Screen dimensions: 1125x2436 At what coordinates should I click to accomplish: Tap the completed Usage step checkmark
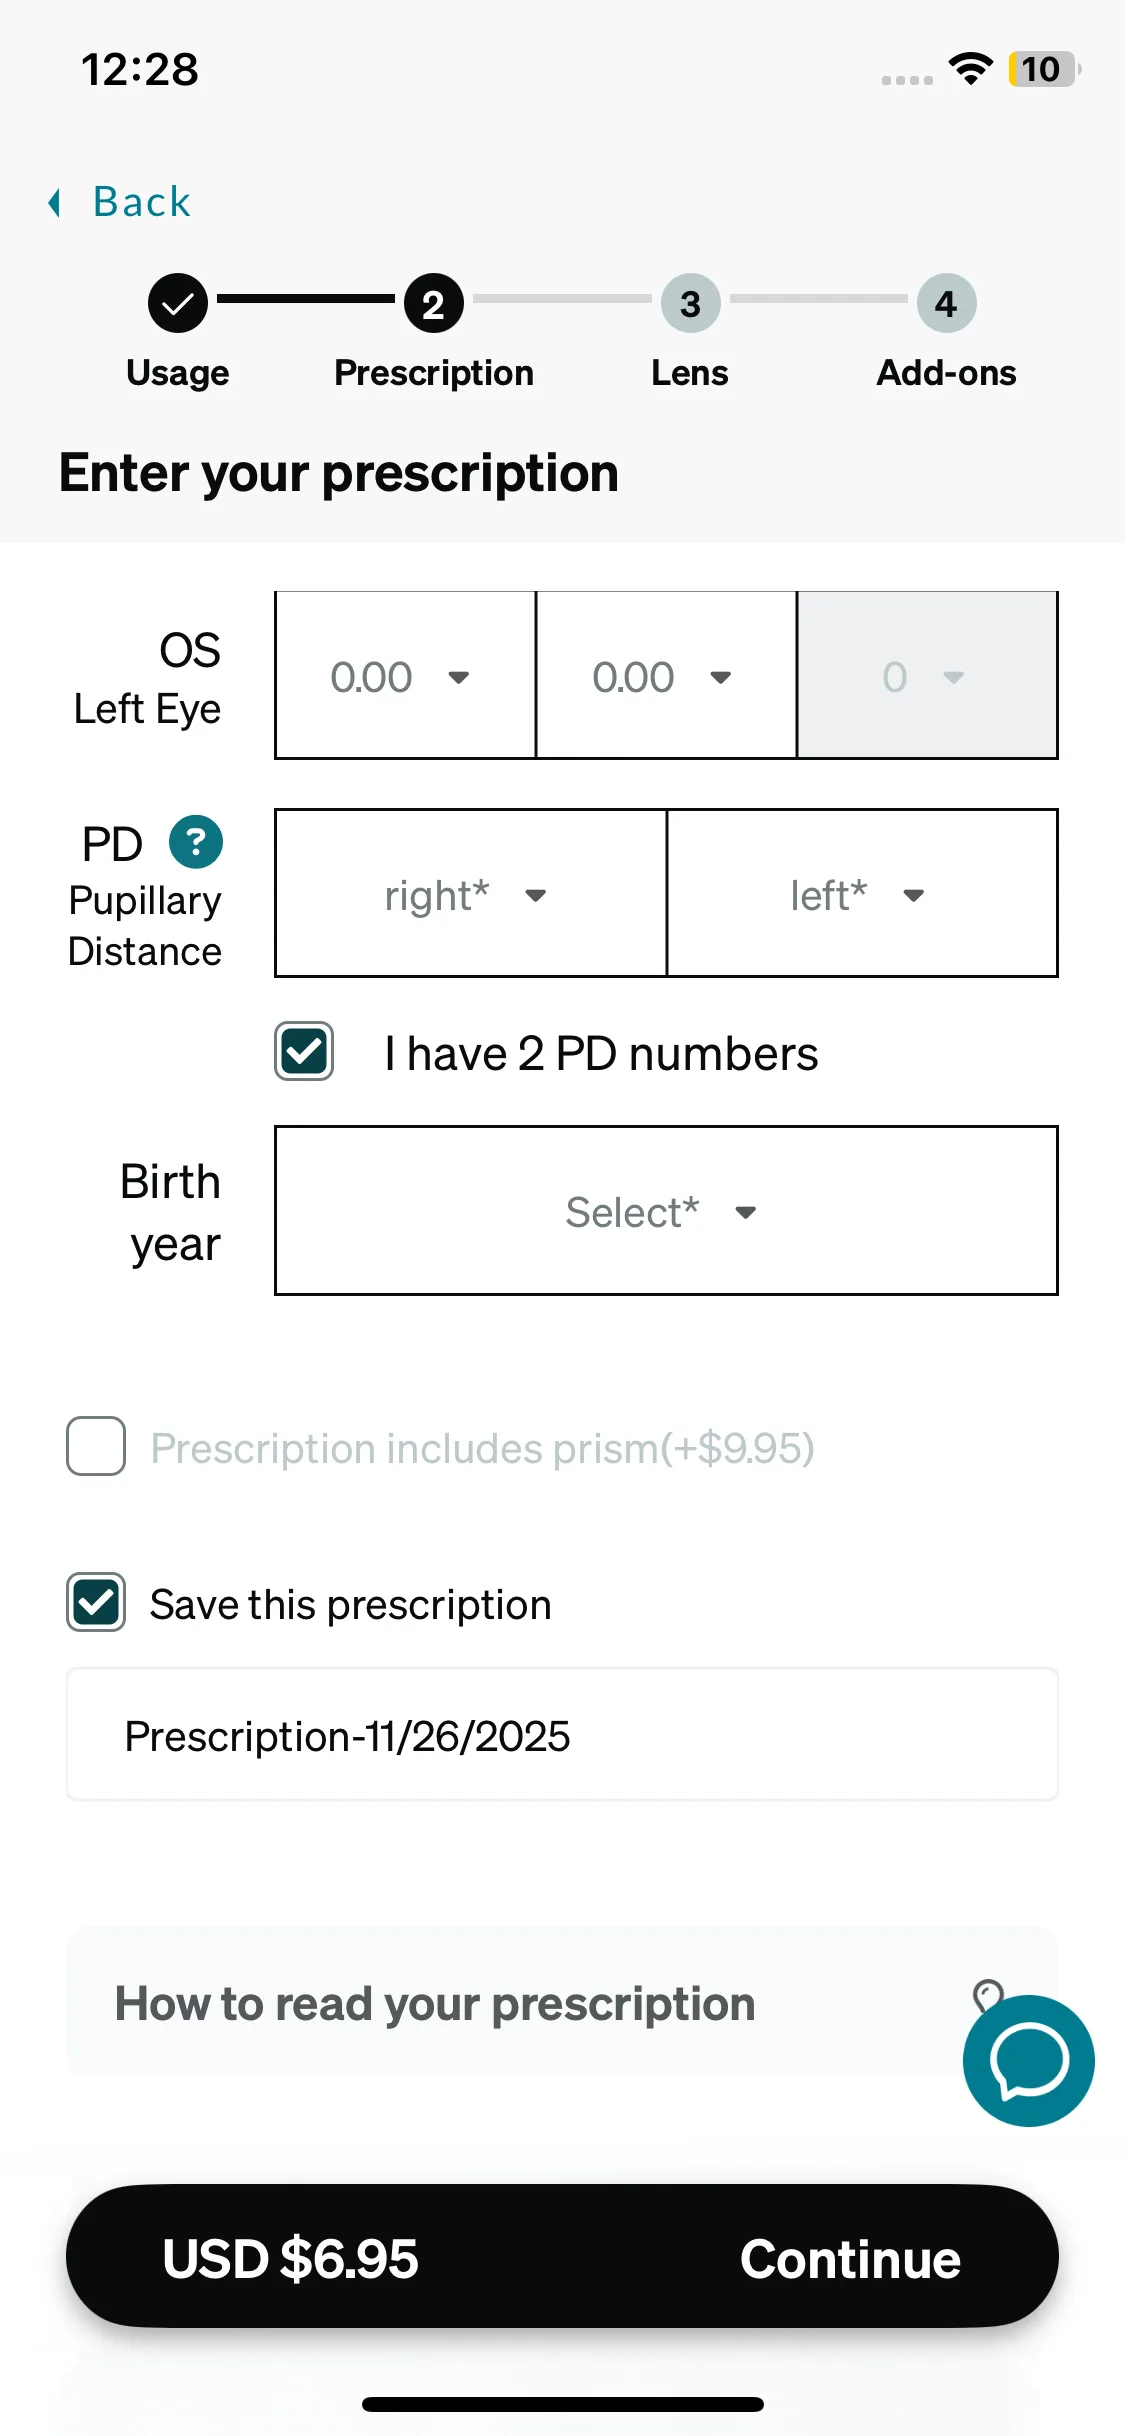pos(178,303)
